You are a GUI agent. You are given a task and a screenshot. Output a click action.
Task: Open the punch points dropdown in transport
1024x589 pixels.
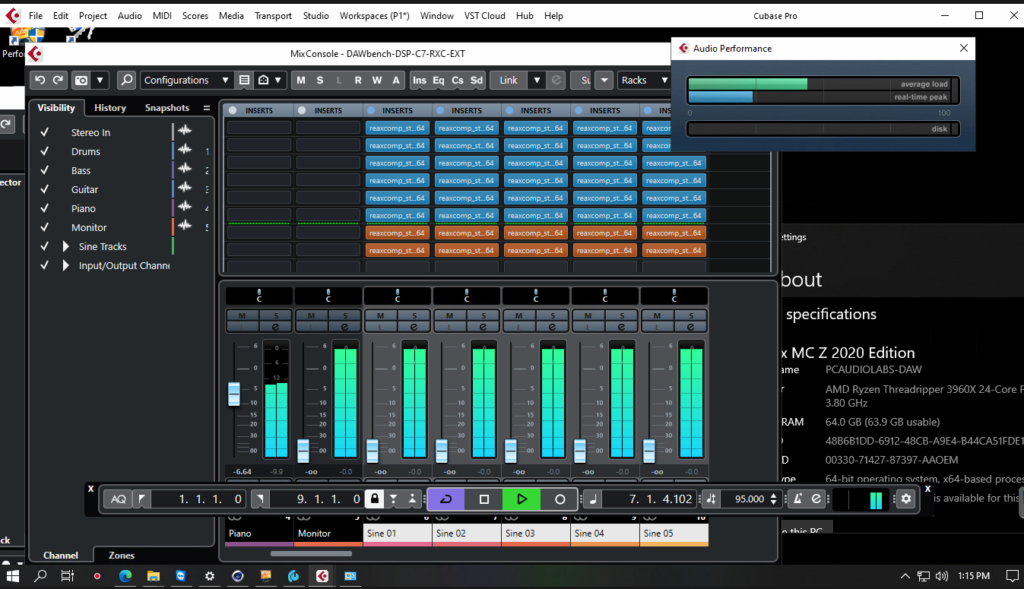tap(393, 499)
